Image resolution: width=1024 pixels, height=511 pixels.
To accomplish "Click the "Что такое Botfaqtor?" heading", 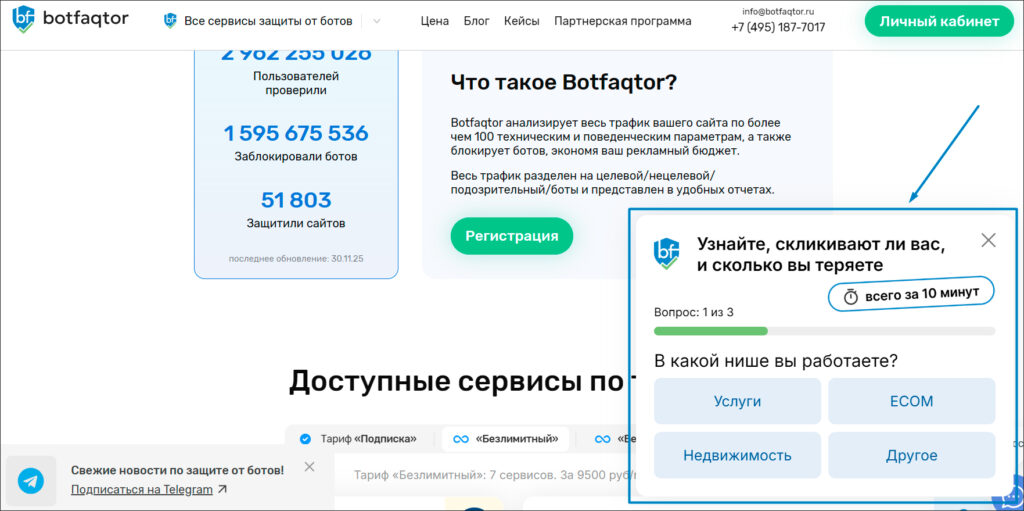I will point(564,83).
